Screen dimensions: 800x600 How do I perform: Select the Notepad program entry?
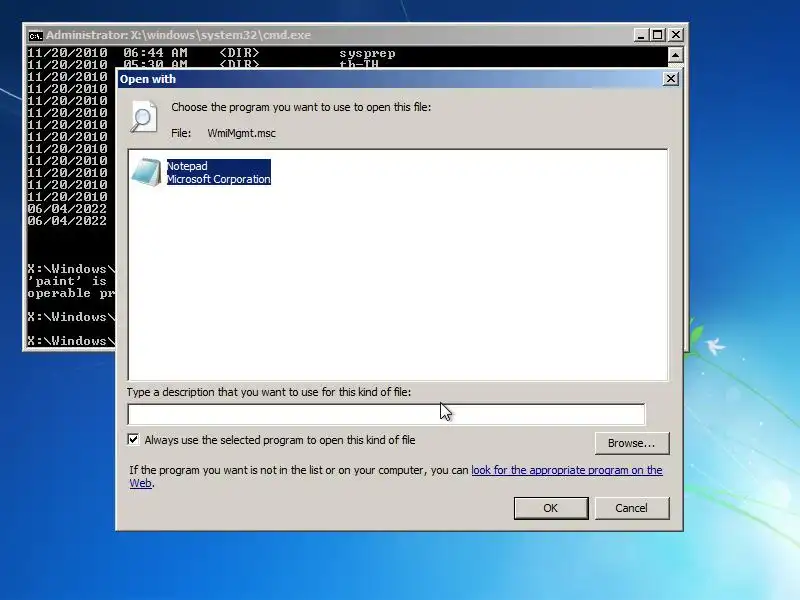point(202,172)
